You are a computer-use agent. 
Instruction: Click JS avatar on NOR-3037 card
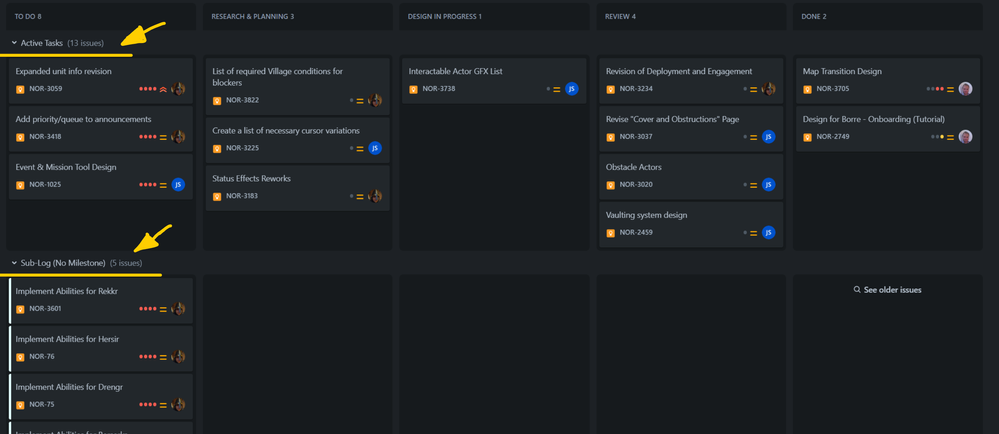(x=769, y=137)
